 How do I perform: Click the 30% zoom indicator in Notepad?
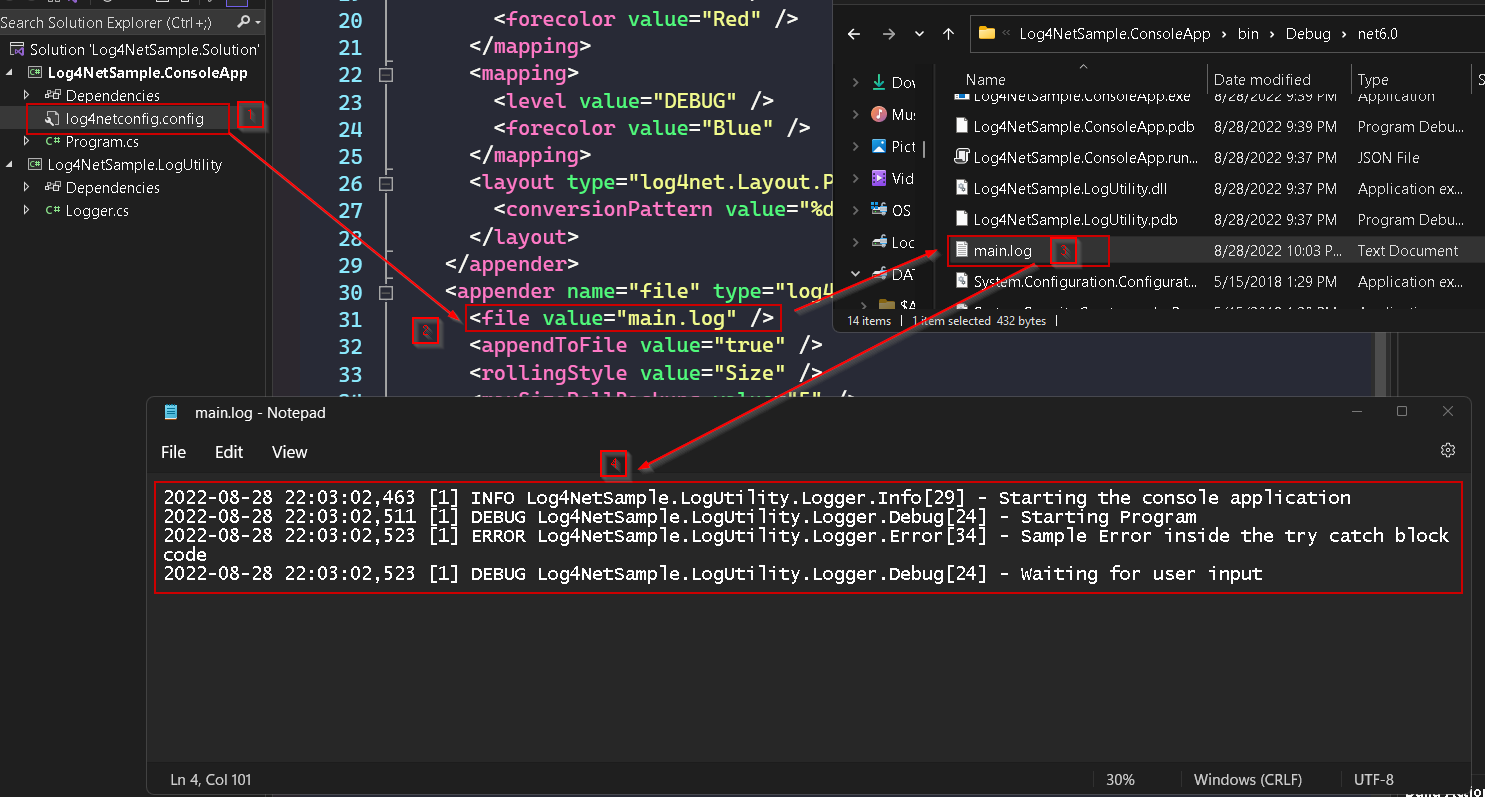pos(1120,779)
